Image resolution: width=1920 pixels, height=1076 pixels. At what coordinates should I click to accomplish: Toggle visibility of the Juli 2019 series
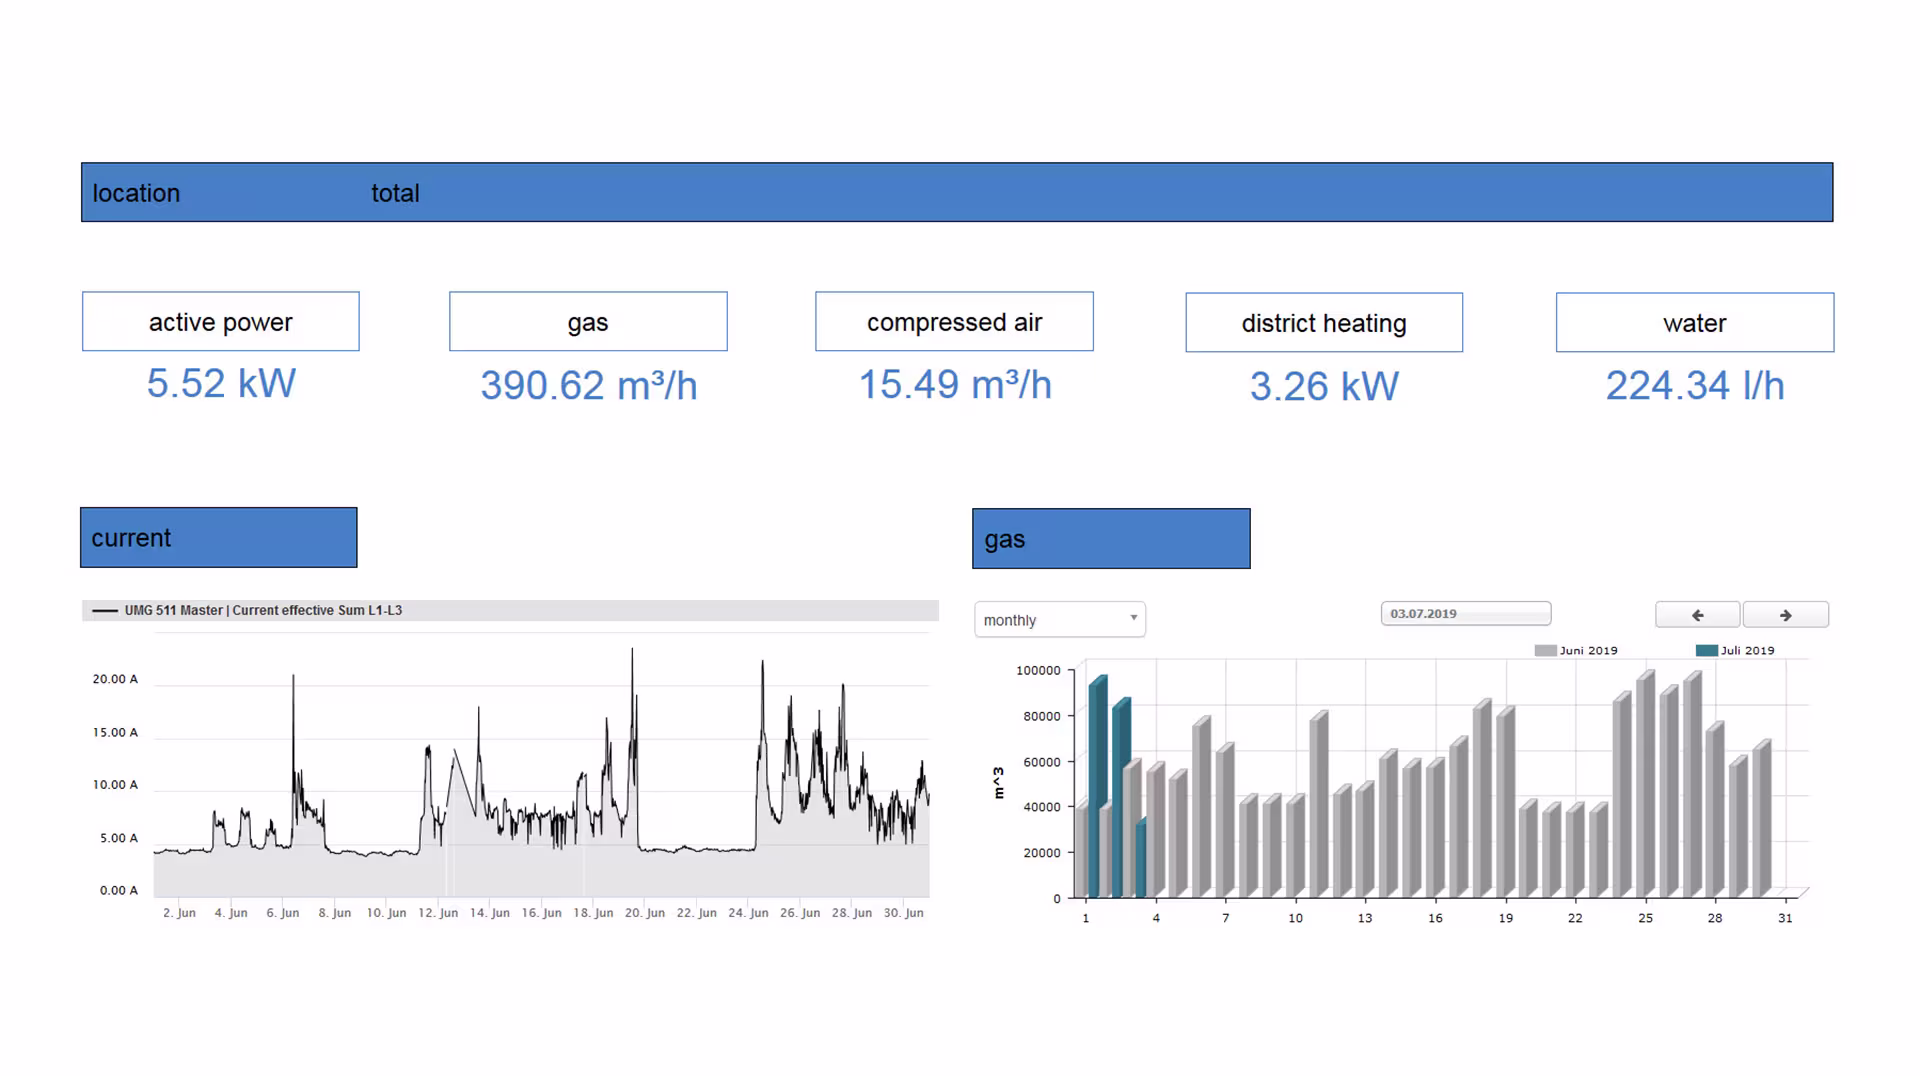pyautogui.click(x=1740, y=650)
